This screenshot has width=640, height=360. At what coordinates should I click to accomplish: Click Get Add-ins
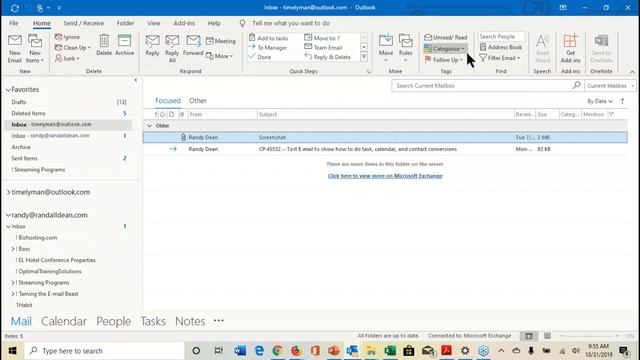[x=570, y=49]
